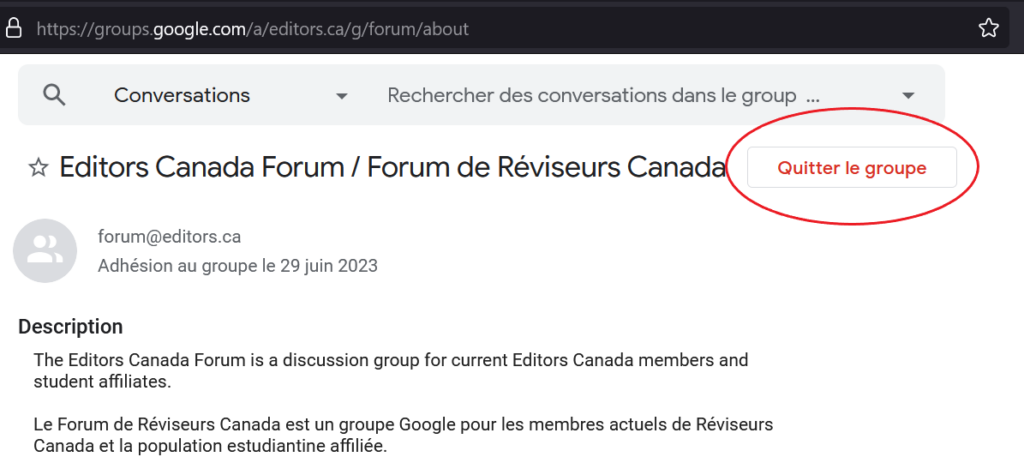This screenshot has height=475, width=1024.
Task: Click the English description paragraph
Action: [391, 371]
